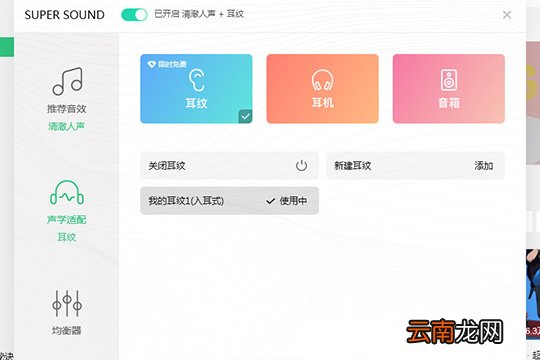The height and width of the screenshot is (360, 540).
Task: Click the selected checkmark on 耳纹 card
Action: (x=245, y=116)
